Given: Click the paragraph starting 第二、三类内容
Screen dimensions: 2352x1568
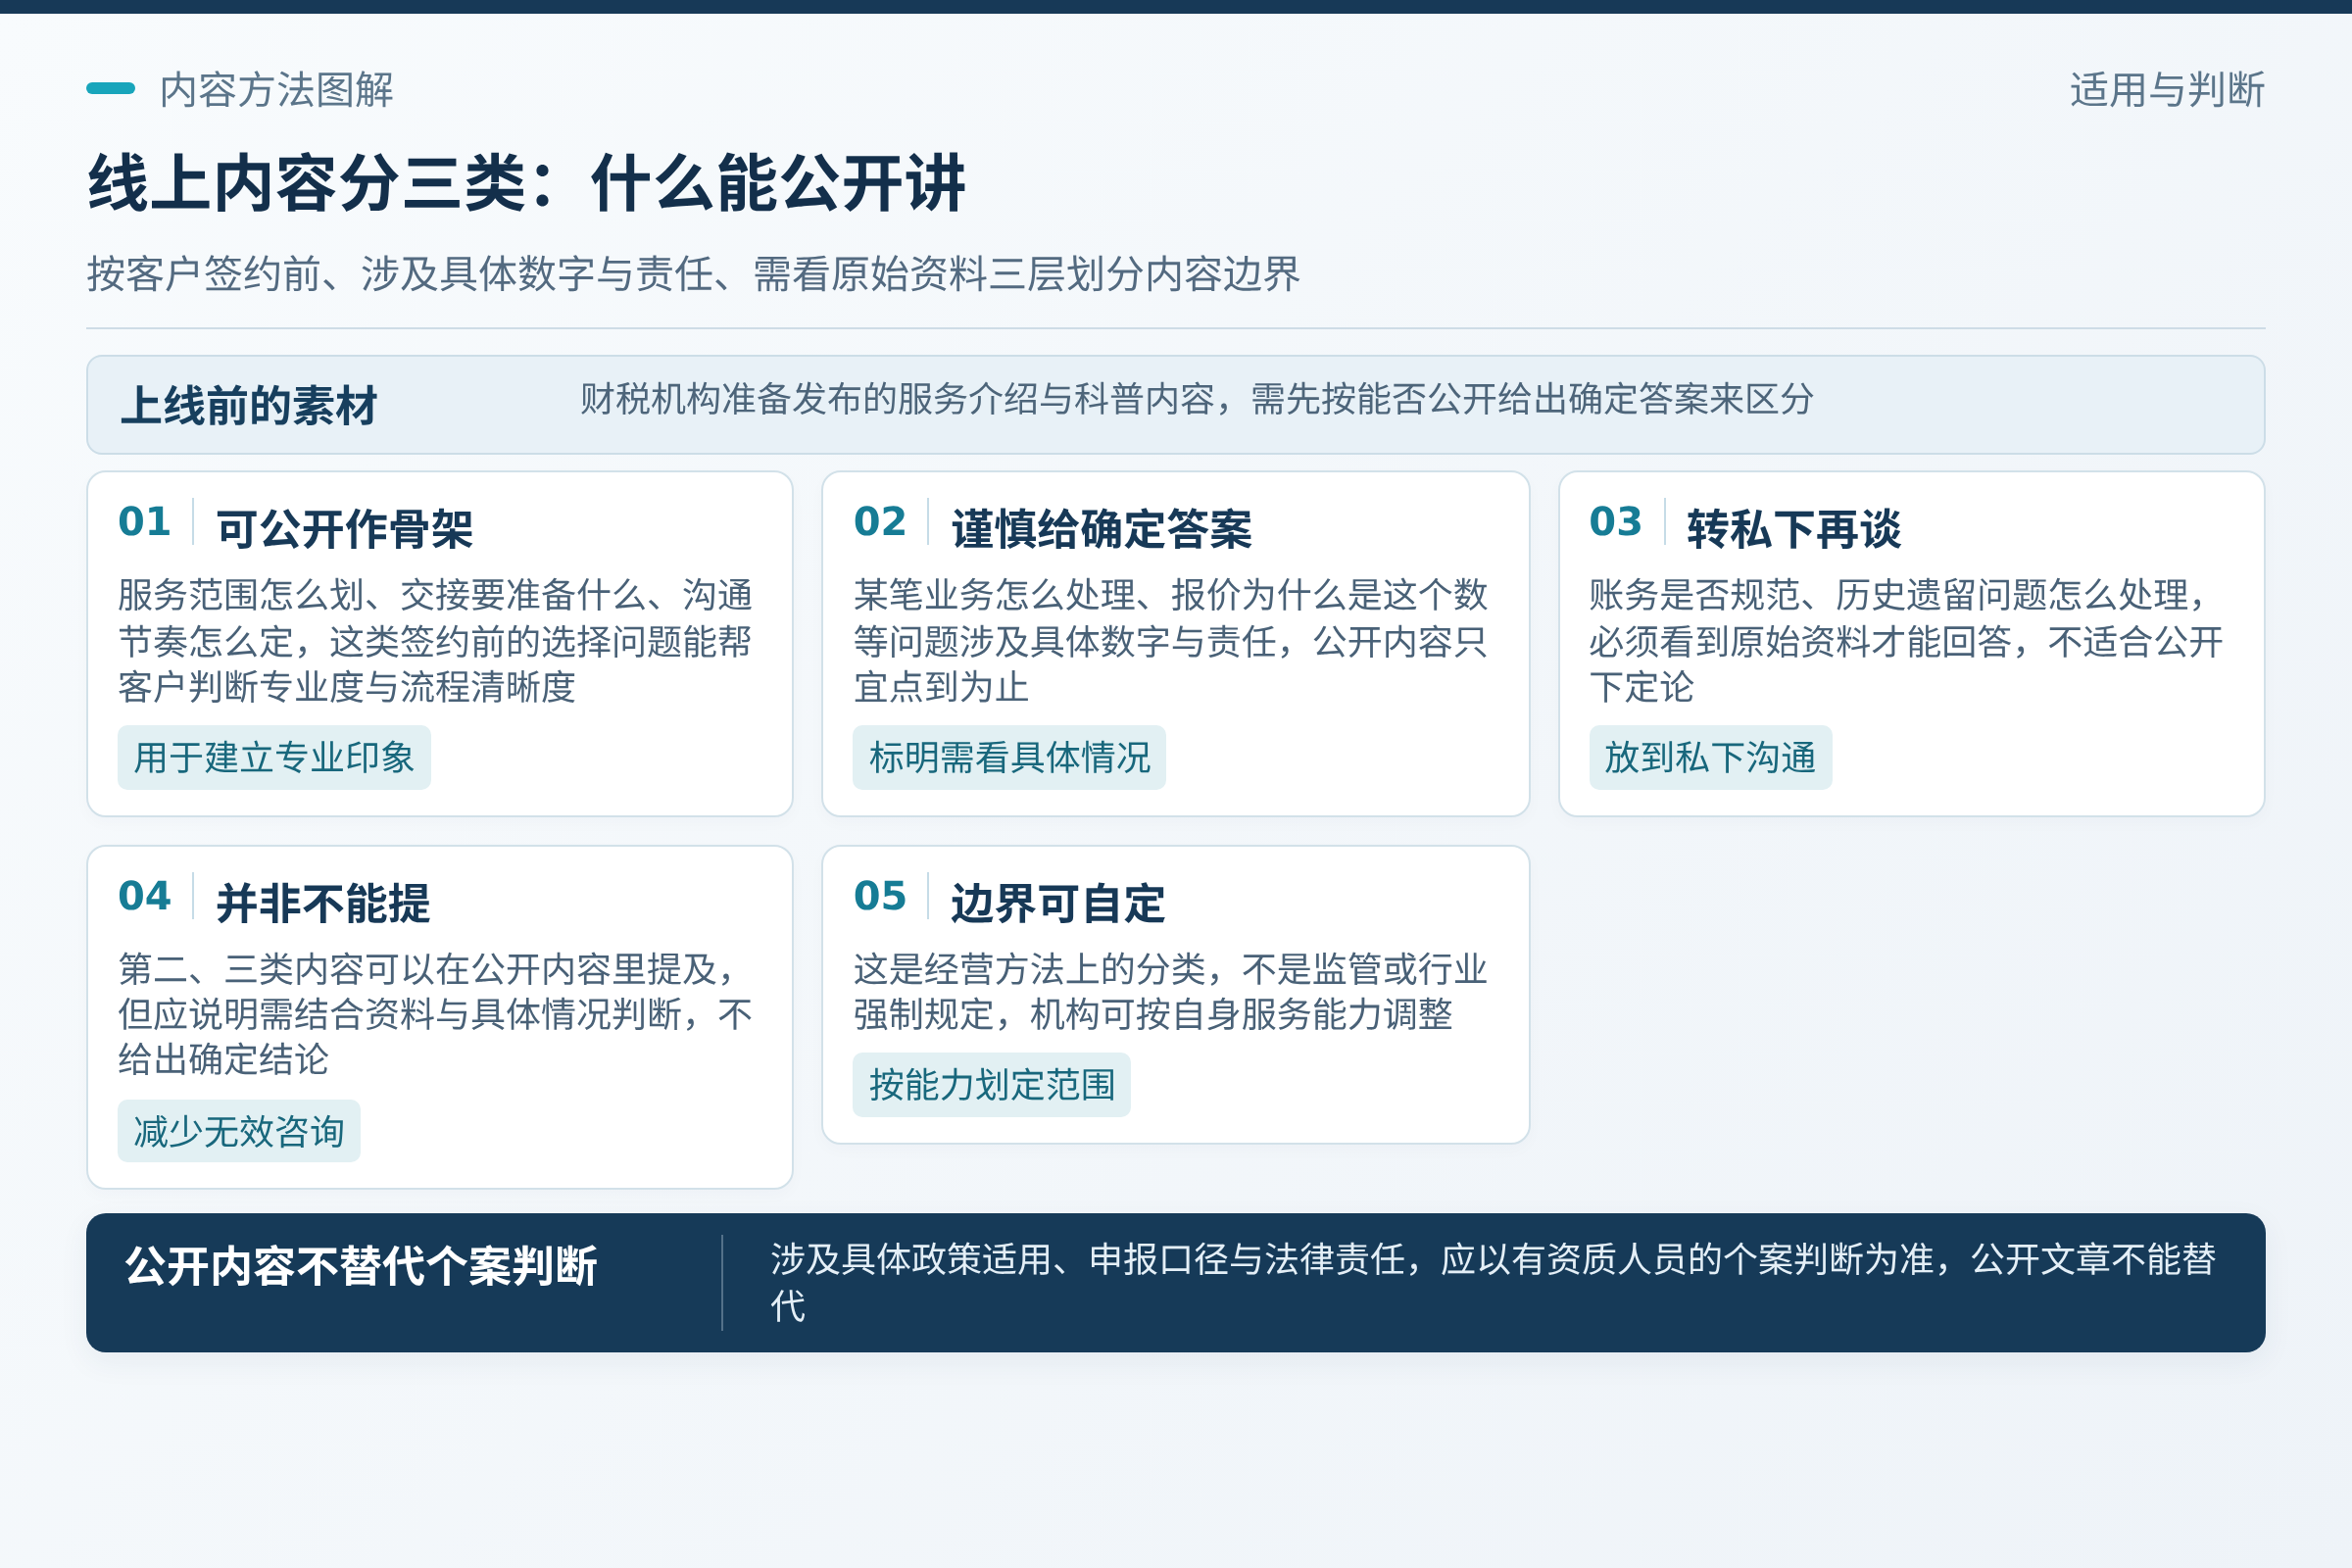Looking at the screenshot, I should click(435, 1014).
